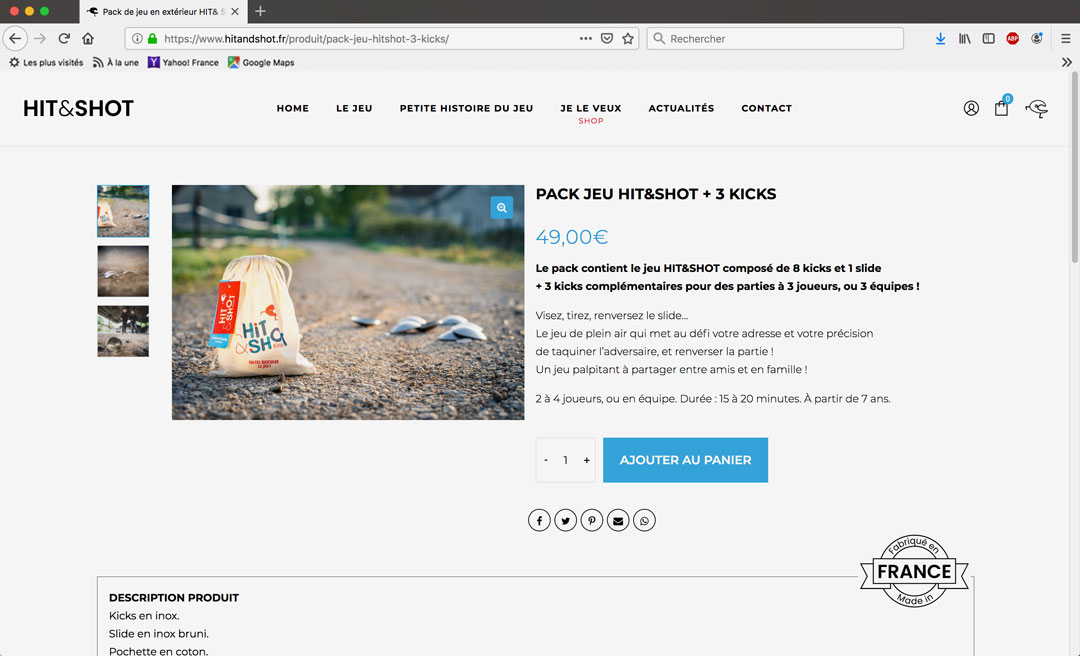1080x656 pixels.
Task: Open Les plus visités bookmarks
Action: coord(46,62)
